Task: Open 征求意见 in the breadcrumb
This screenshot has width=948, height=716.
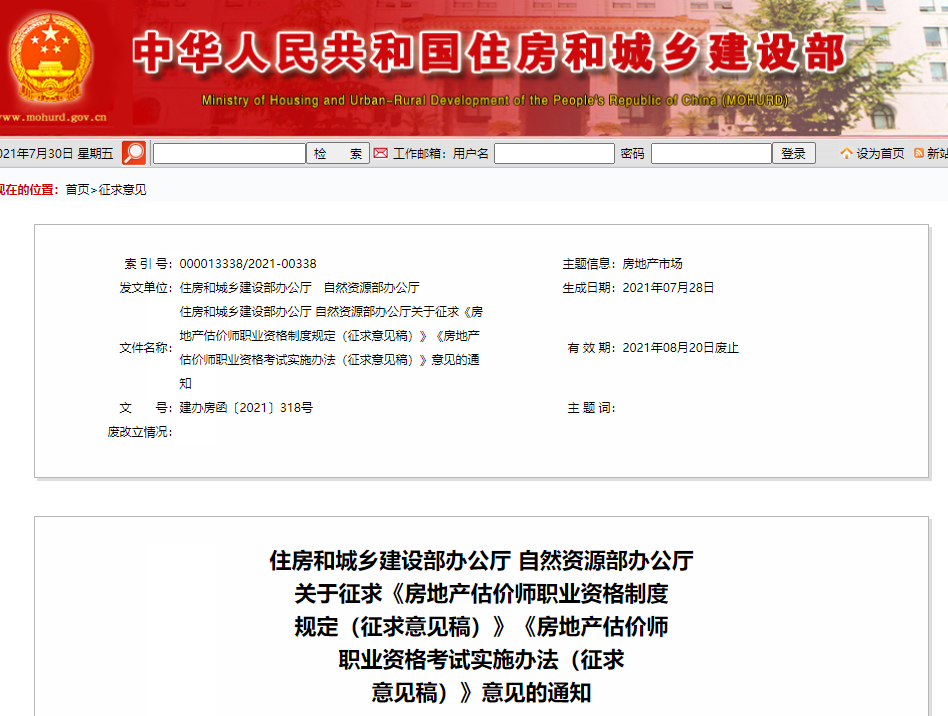Action: coord(122,190)
